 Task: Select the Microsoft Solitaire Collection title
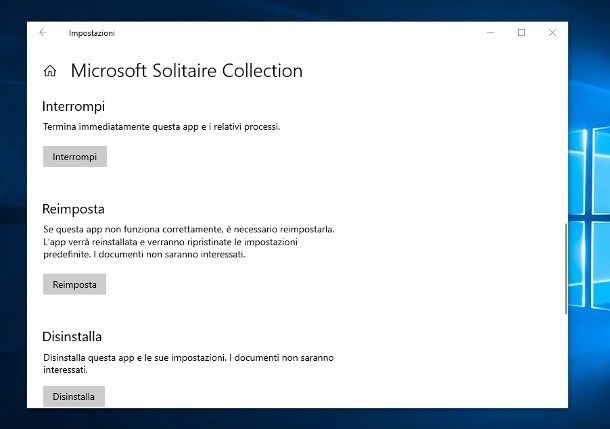point(186,71)
